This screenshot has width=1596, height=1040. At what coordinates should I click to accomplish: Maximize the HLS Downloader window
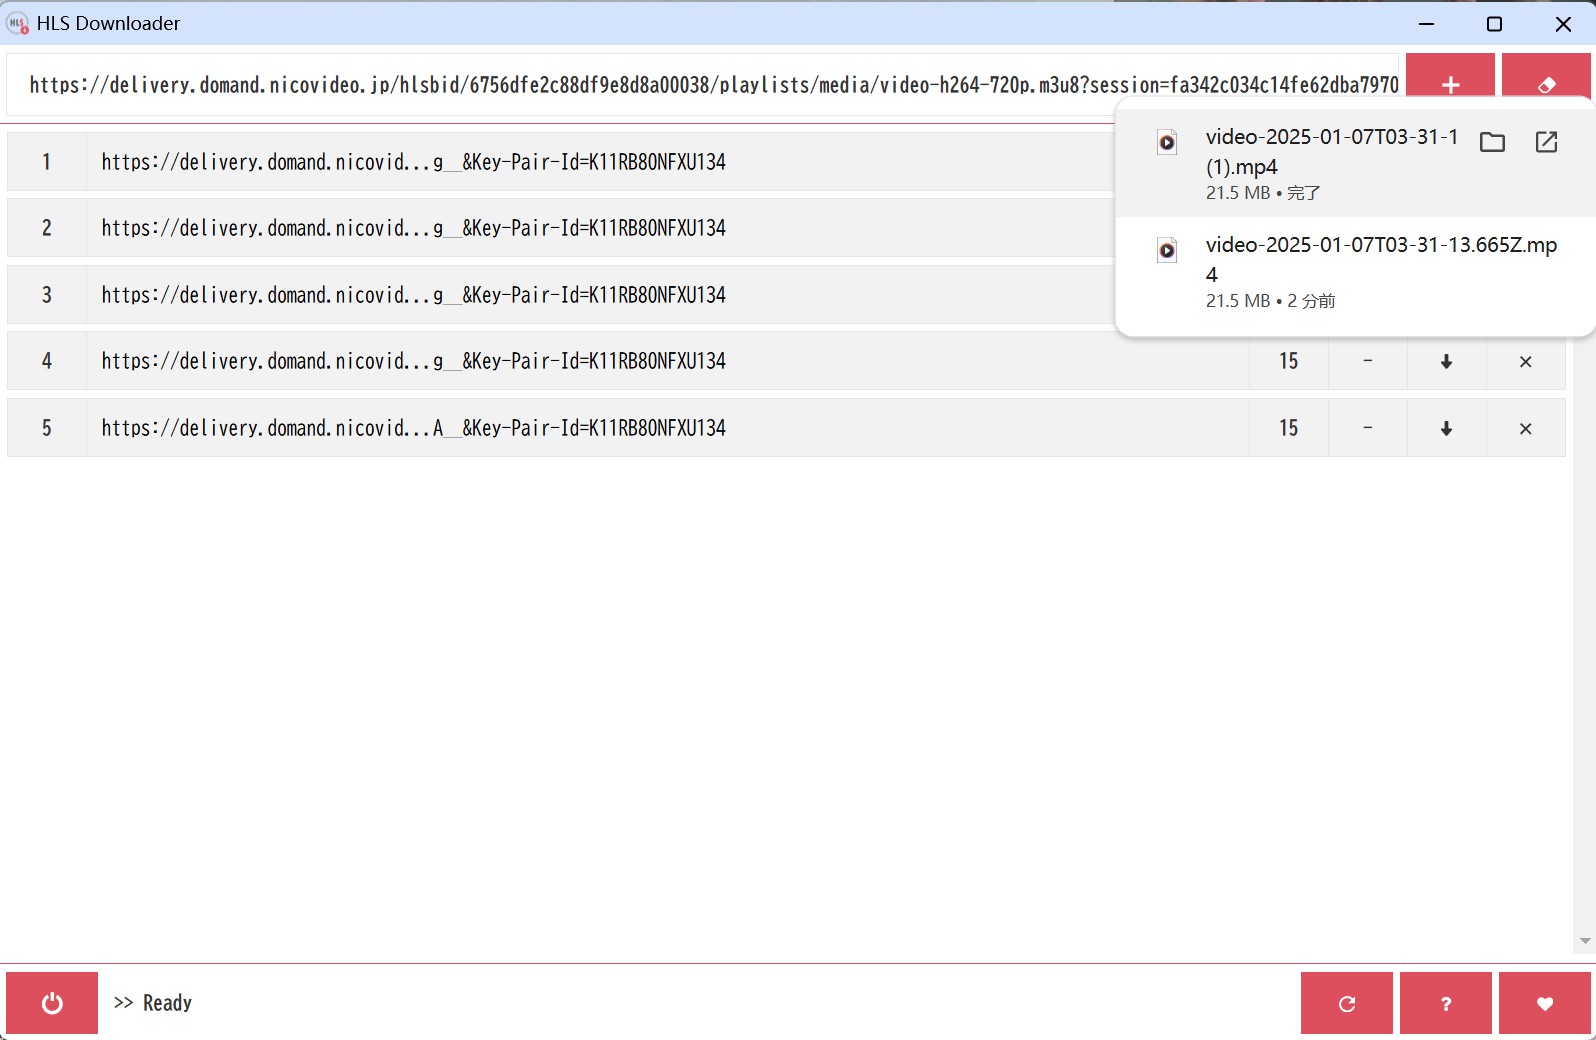(x=1494, y=23)
